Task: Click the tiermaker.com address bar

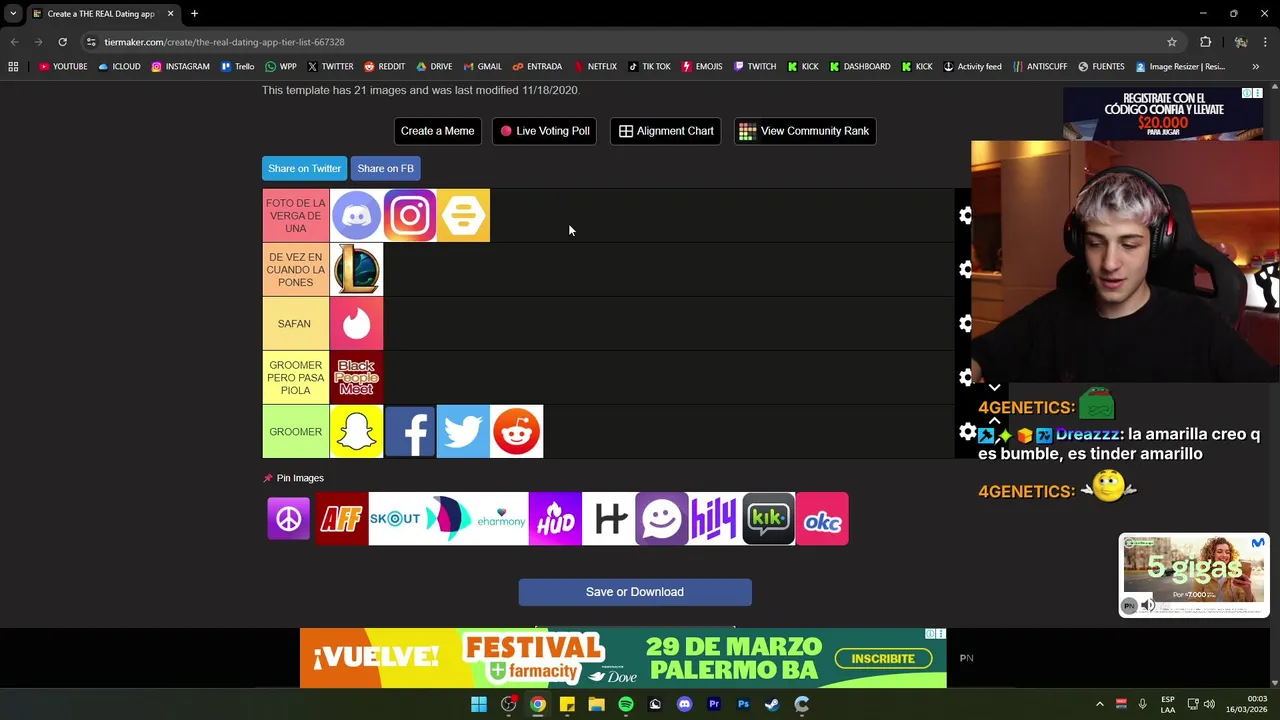Action: point(630,42)
